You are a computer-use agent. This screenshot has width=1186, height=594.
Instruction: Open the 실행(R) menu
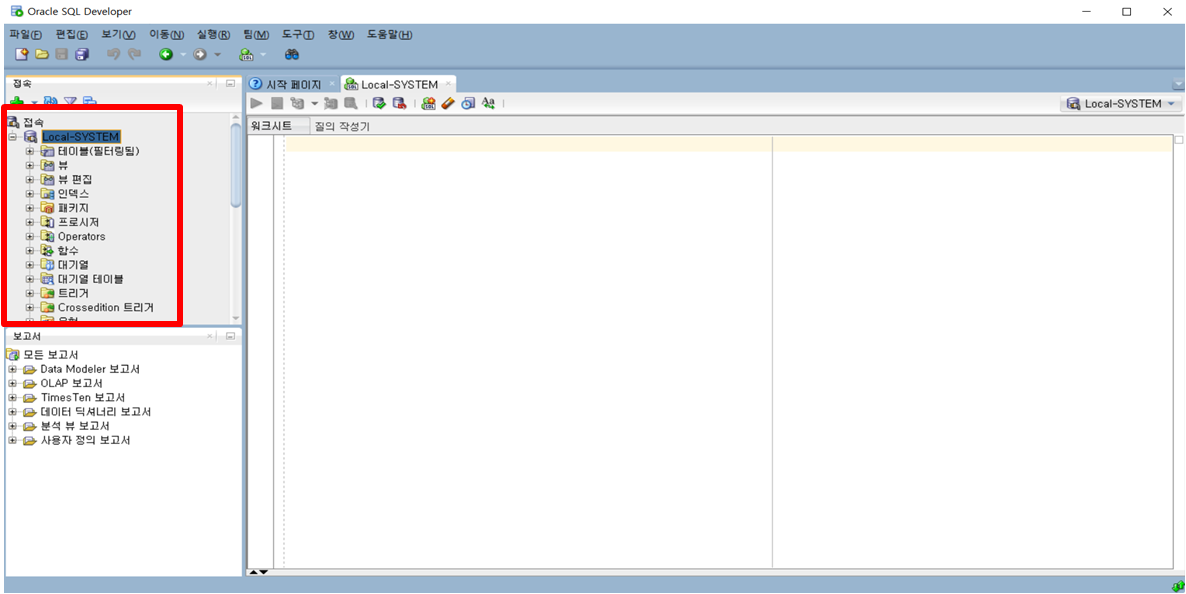point(213,35)
